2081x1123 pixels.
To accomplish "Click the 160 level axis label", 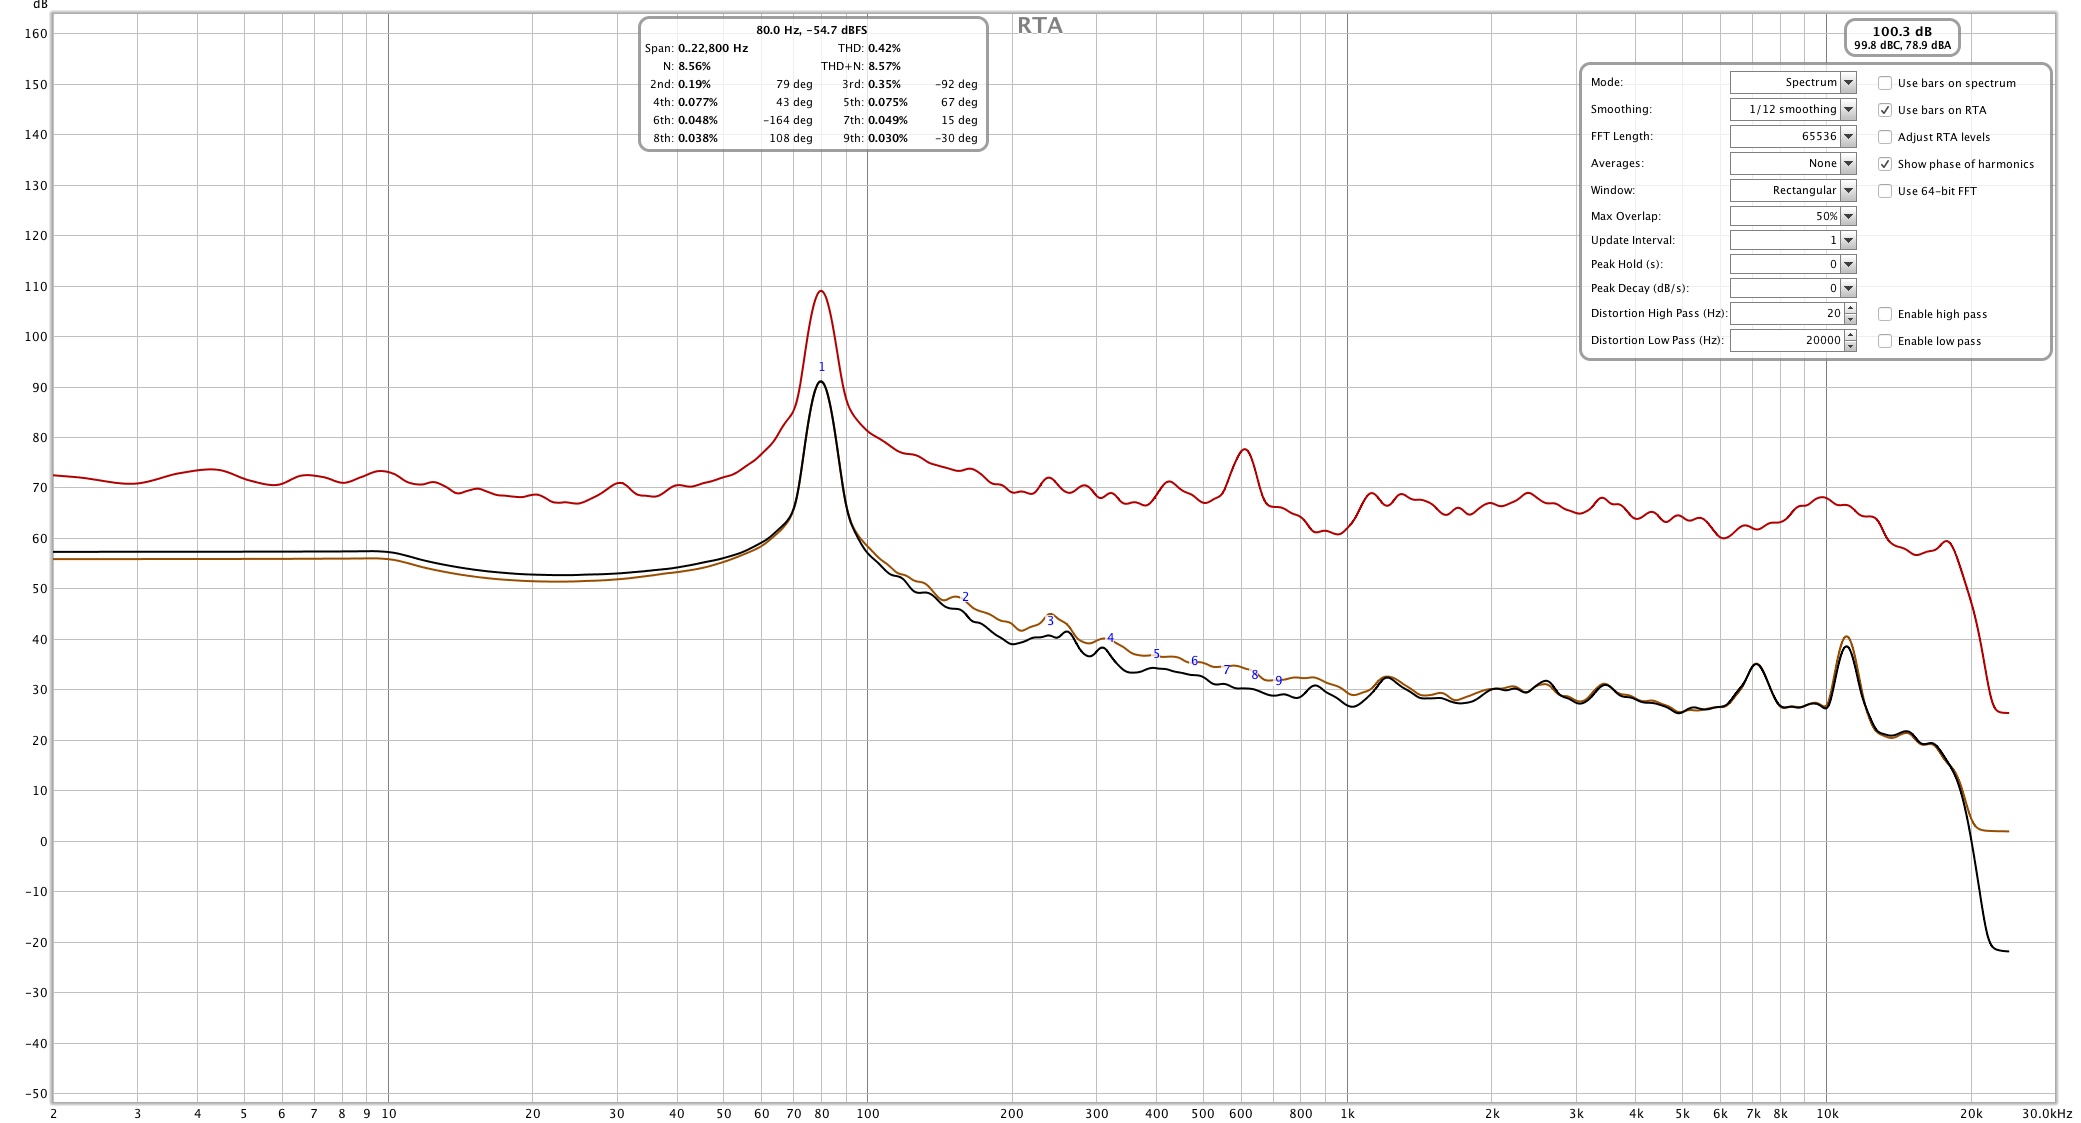I will tap(36, 33).
